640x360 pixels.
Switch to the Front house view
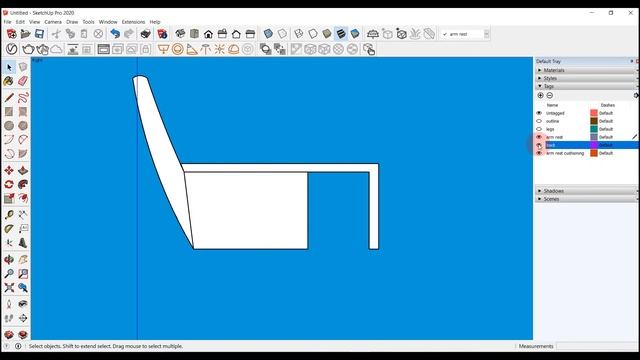click(x=208, y=34)
